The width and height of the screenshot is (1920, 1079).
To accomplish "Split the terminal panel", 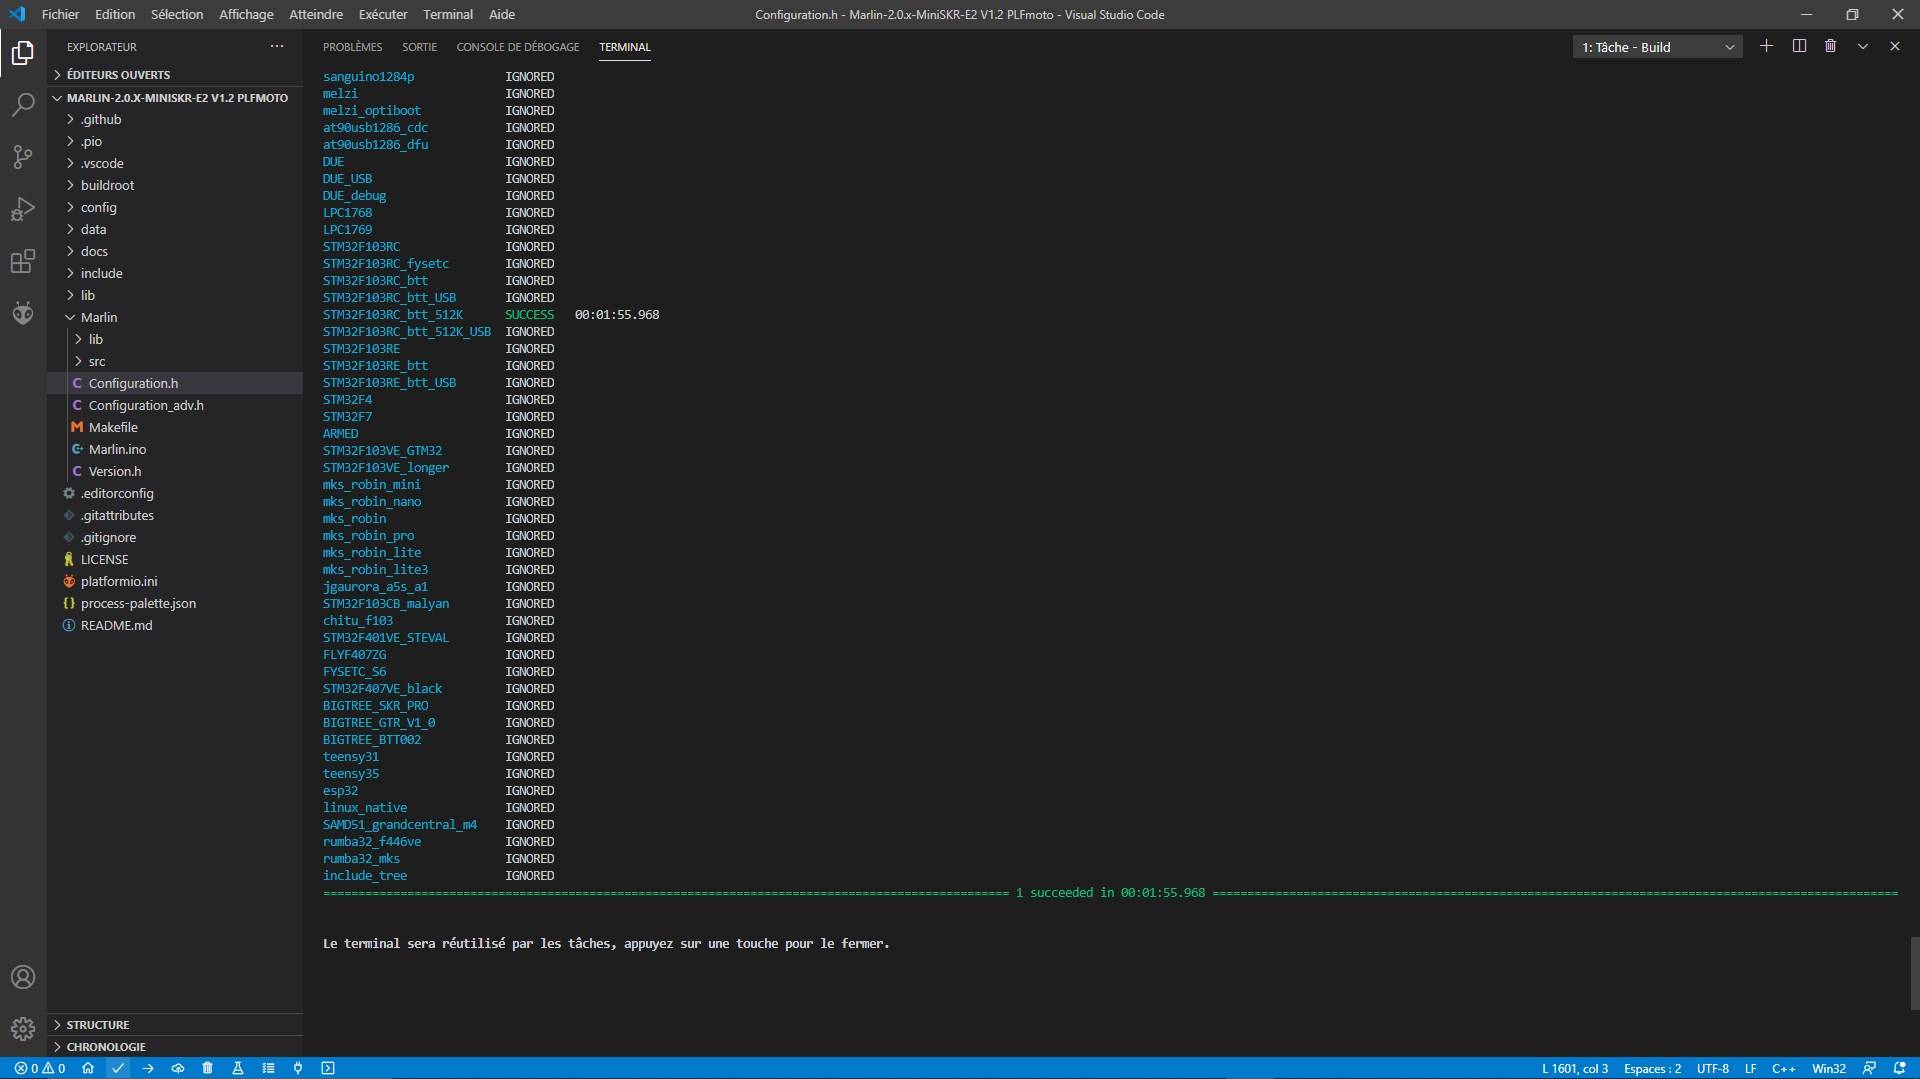I will 1799,46.
